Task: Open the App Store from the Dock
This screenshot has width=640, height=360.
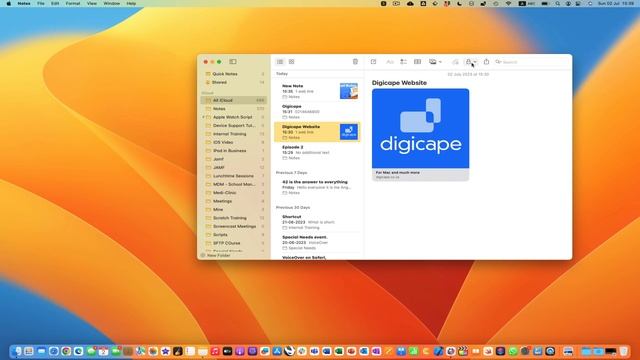Action: coord(277,351)
